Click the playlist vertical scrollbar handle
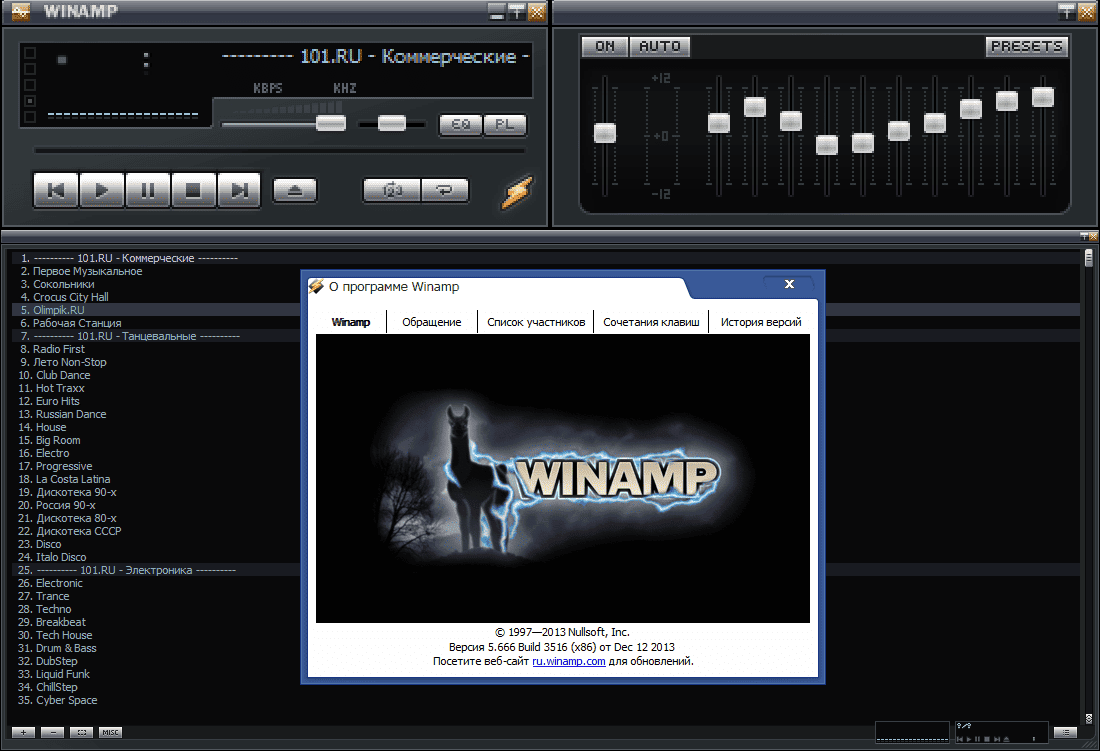Image resolution: width=1100 pixels, height=751 pixels. click(1088, 258)
